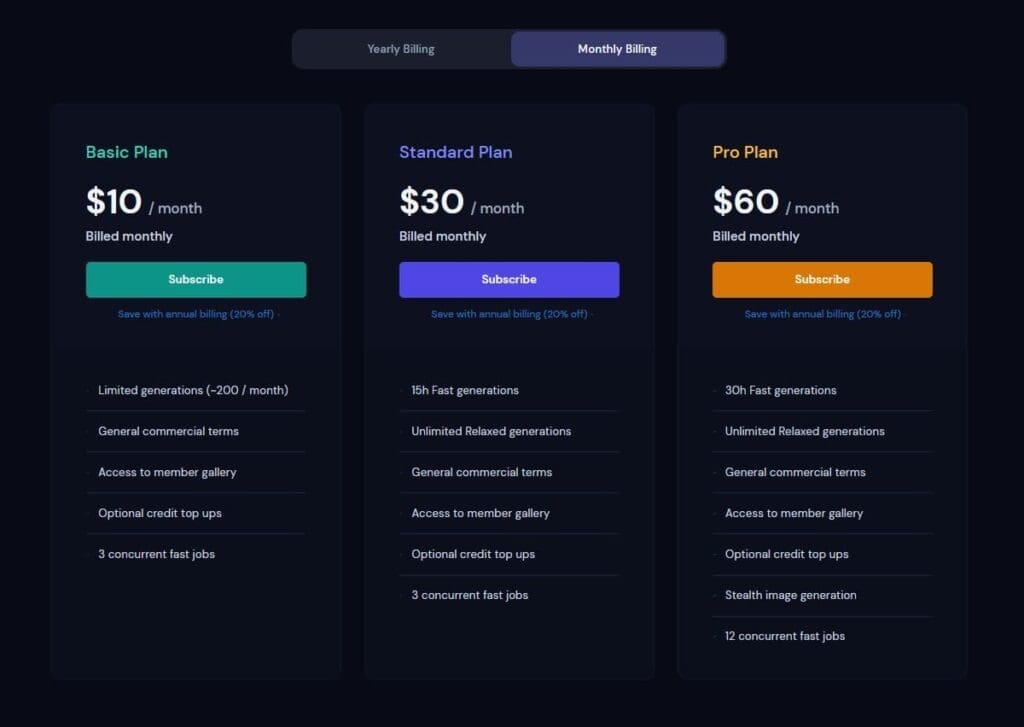Open annual billing savings link under Pro

822,314
